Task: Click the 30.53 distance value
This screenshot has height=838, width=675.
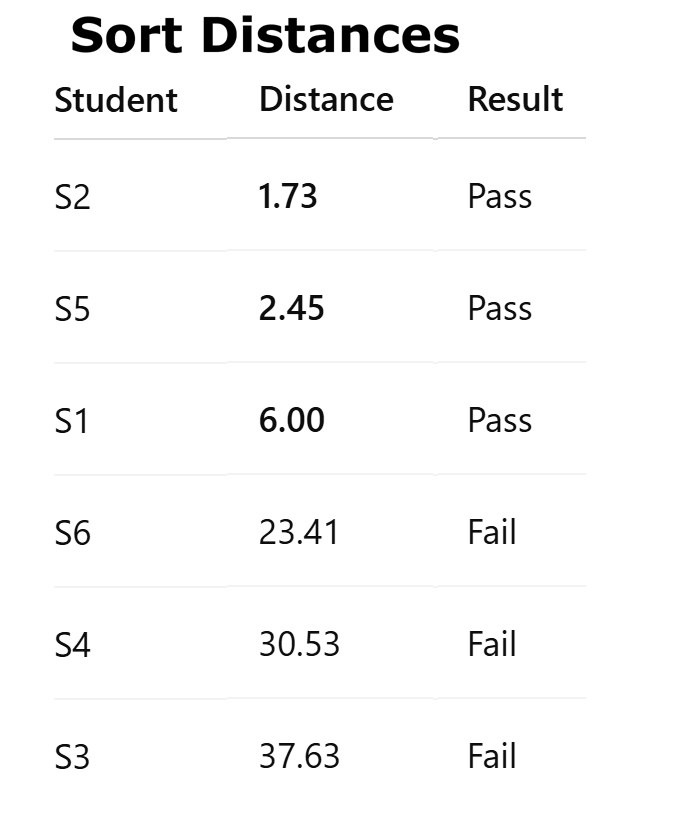Action: tap(299, 645)
